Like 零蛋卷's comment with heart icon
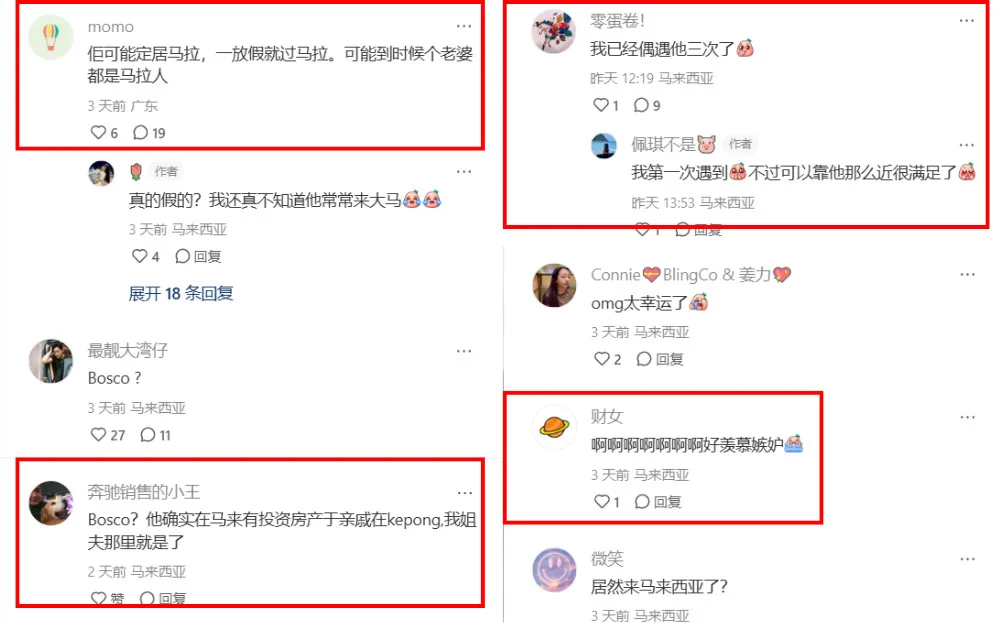The image size is (1000, 623). pos(601,105)
